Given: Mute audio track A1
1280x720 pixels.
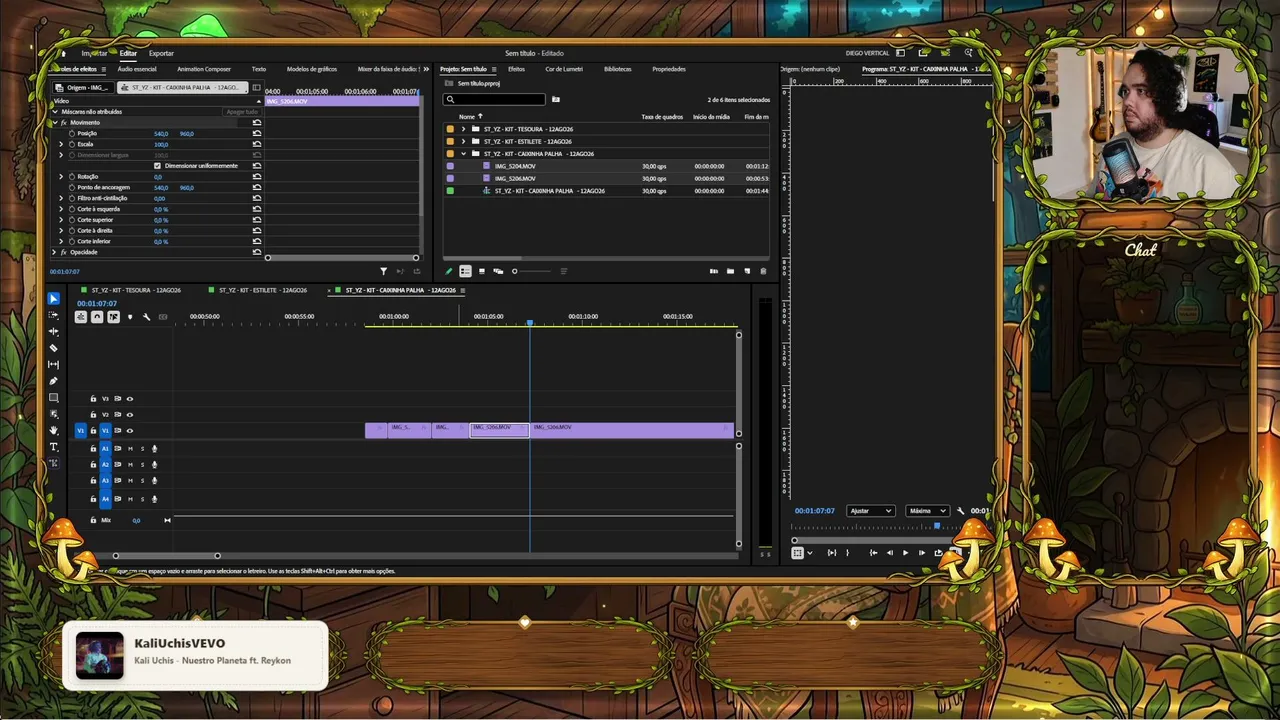Looking at the screenshot, I should (x=130, y=448).
